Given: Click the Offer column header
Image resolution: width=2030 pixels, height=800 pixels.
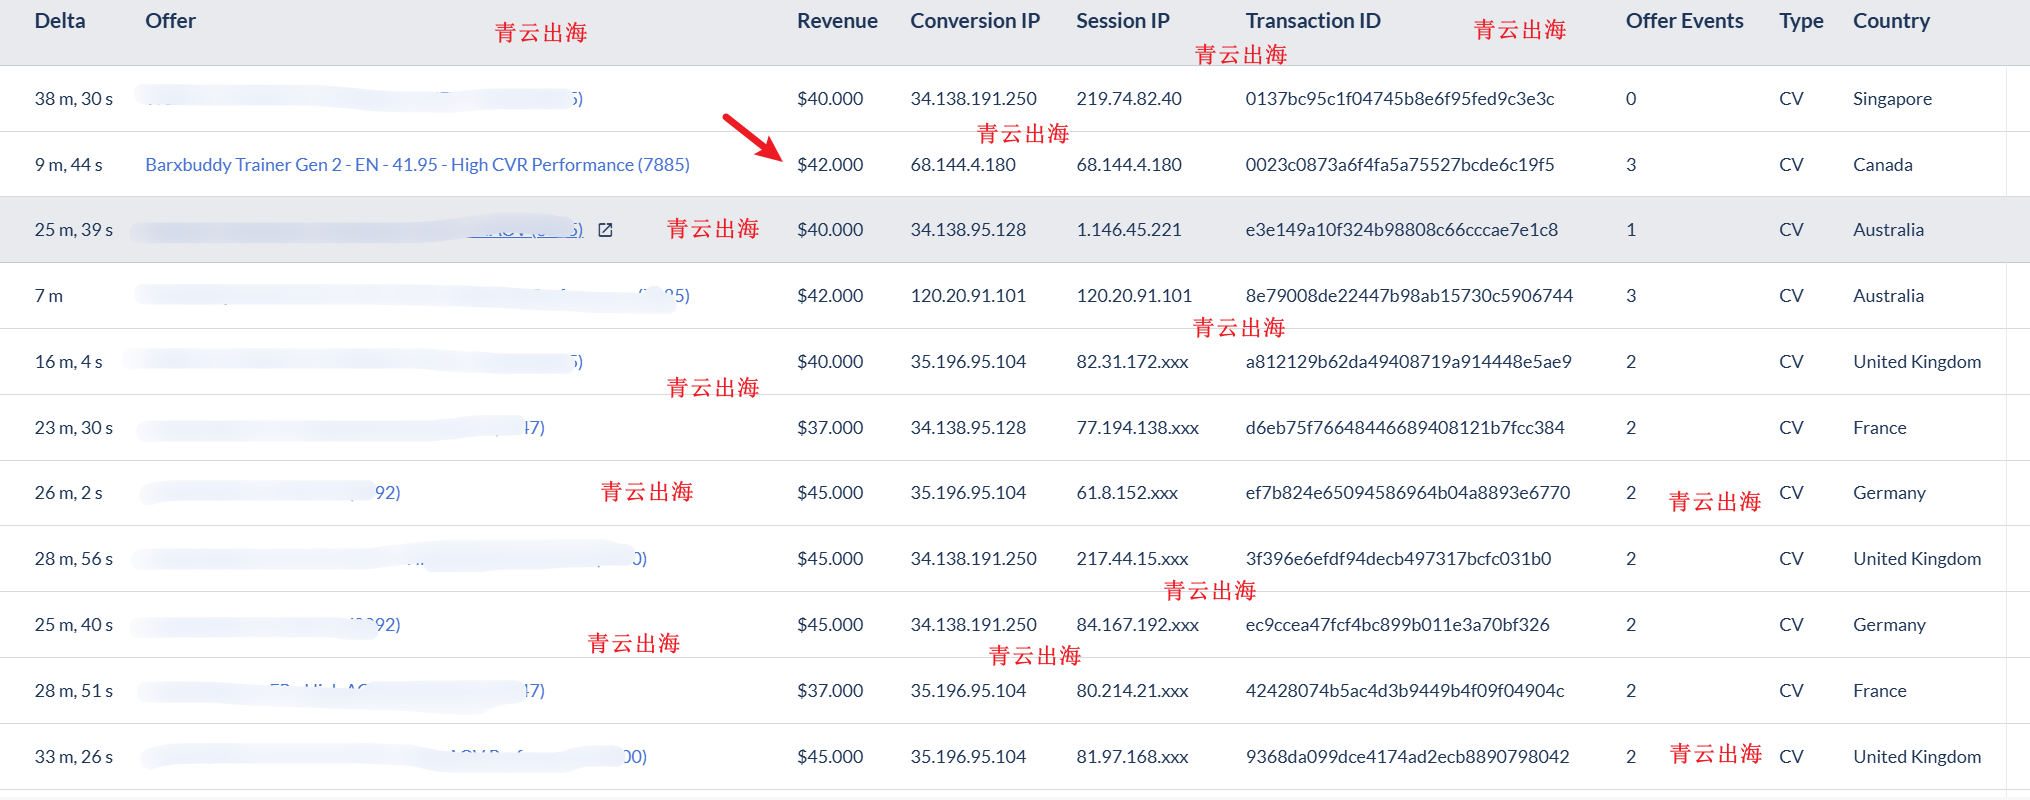Looking at the screenshot, I should point(170,21).
